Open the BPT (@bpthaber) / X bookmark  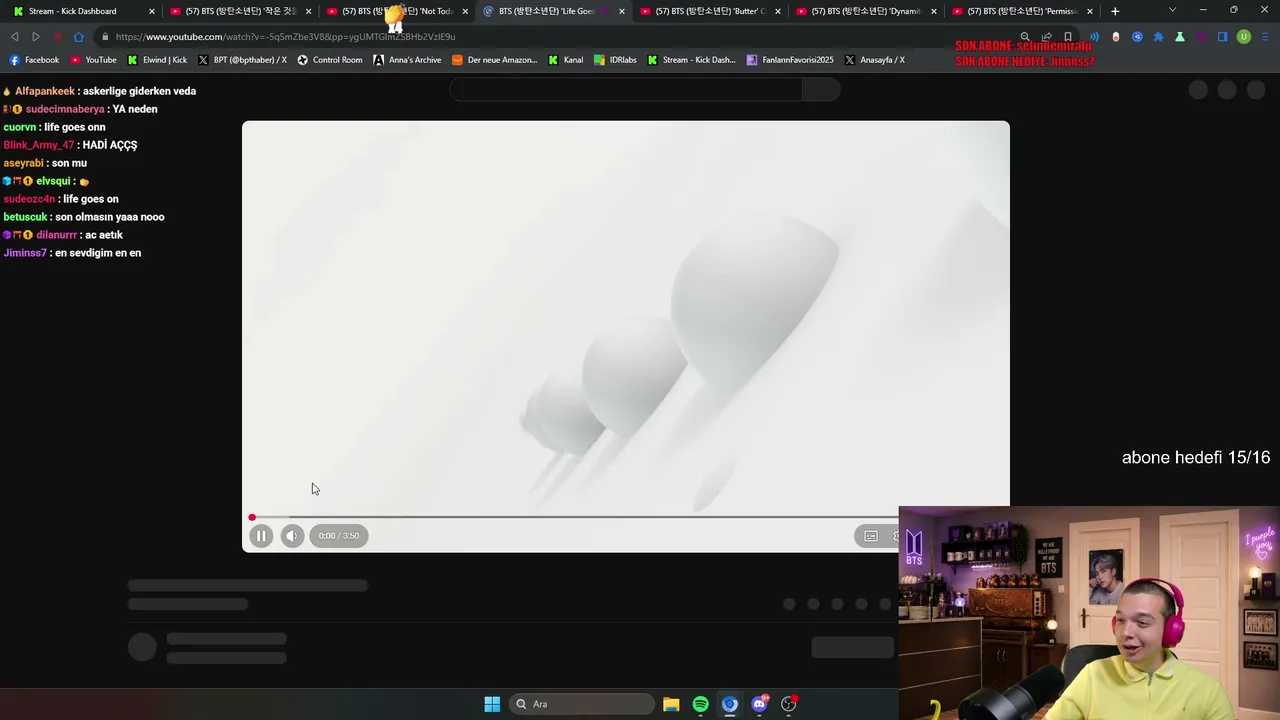[x=242, y=60]
